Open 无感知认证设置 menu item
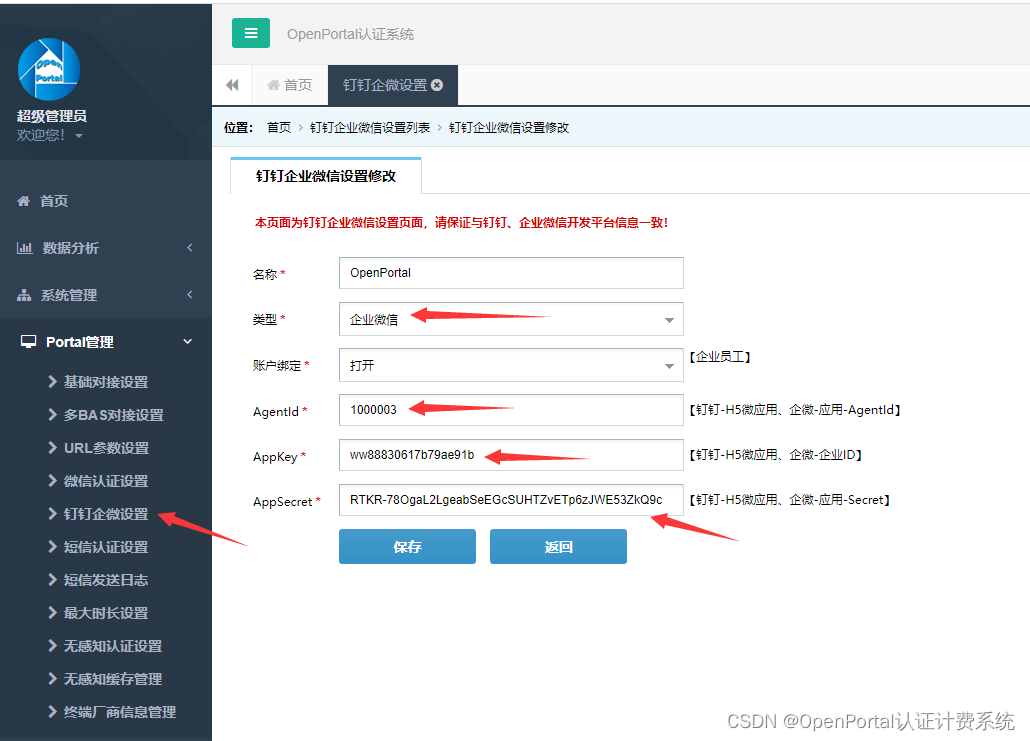The height and width of the screenshot is (741, 1030). click(112, 646)
